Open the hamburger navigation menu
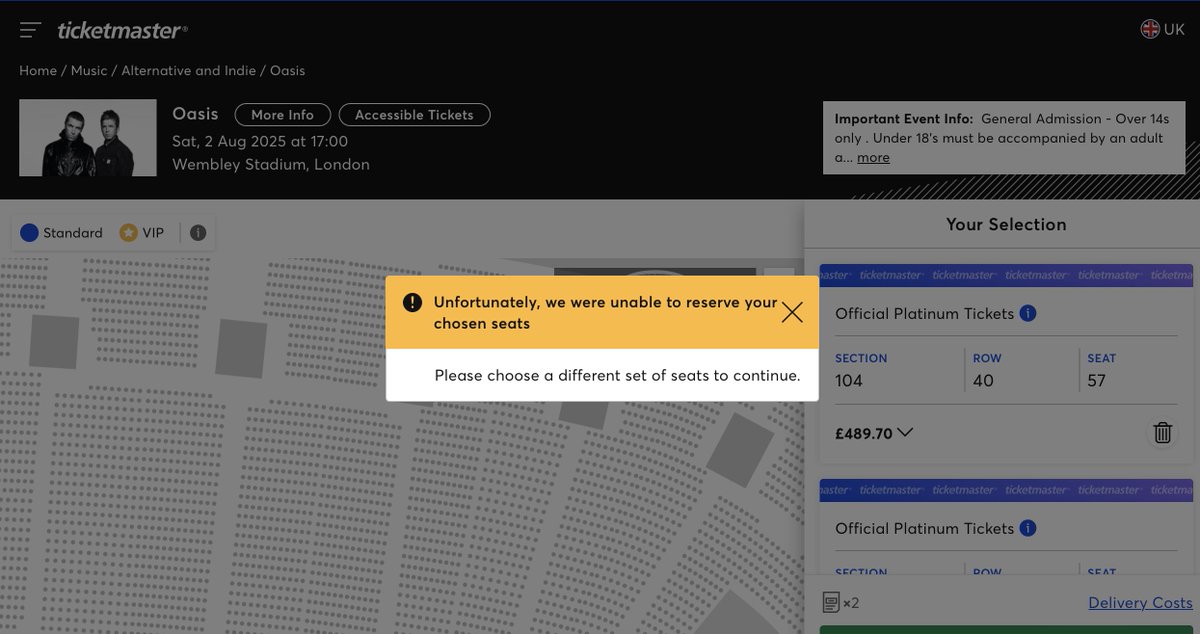This screenshot has width=1200, height=634. [x=30, y=30]
